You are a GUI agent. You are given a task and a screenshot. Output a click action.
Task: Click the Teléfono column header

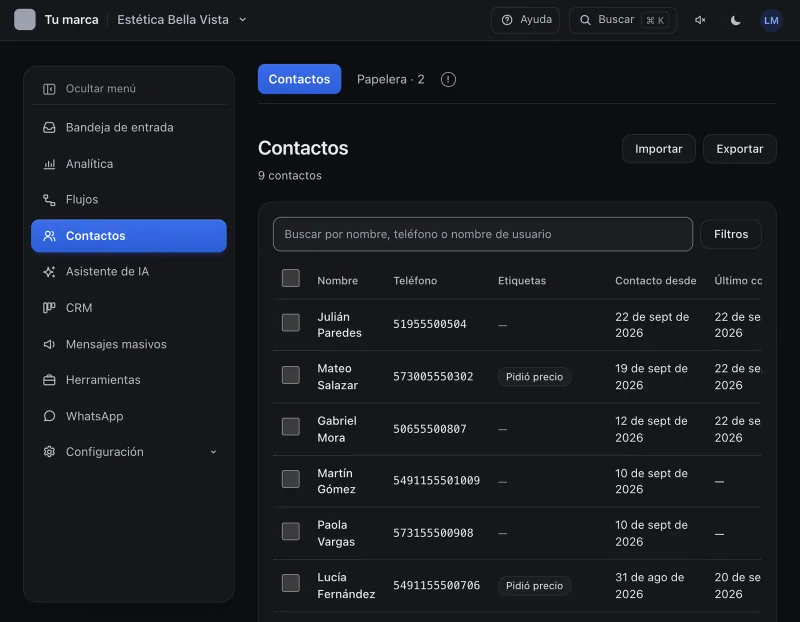pos(415,281)
